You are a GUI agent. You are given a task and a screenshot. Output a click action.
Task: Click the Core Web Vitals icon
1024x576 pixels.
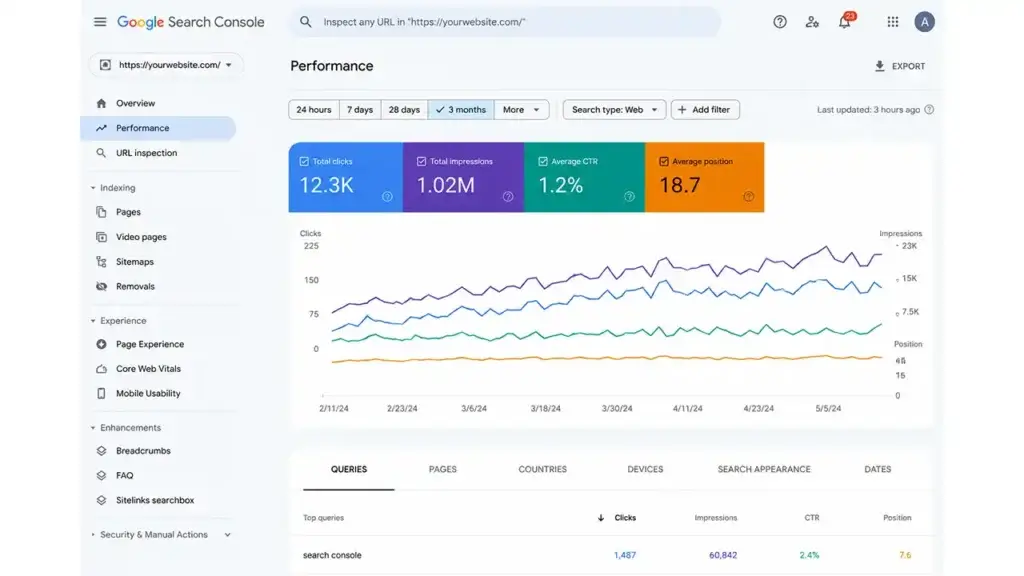coord(101,369)
